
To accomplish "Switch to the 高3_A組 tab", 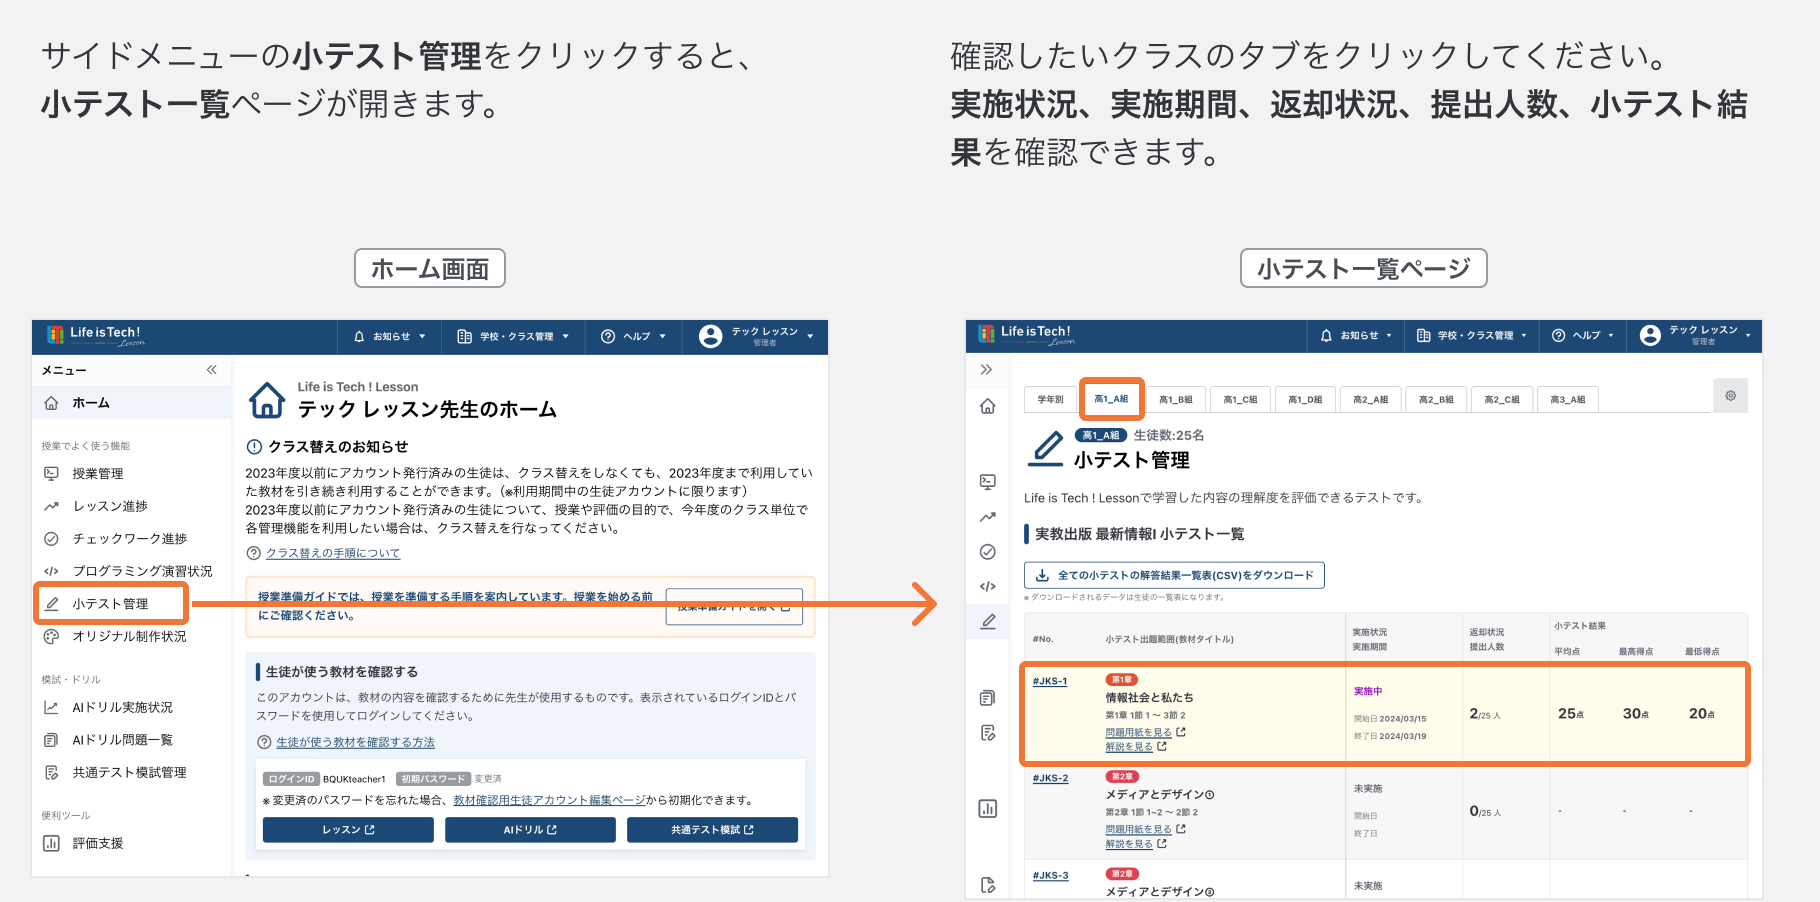I will (x=1567, y=399).
